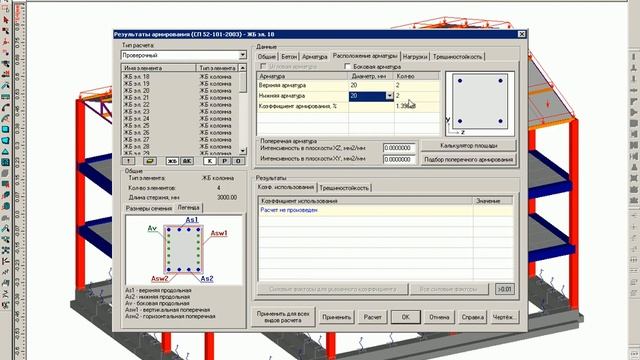Select the cyan triangle tool in the left toolbar
This screenshot has height=360, width=640.
(5, 152)
